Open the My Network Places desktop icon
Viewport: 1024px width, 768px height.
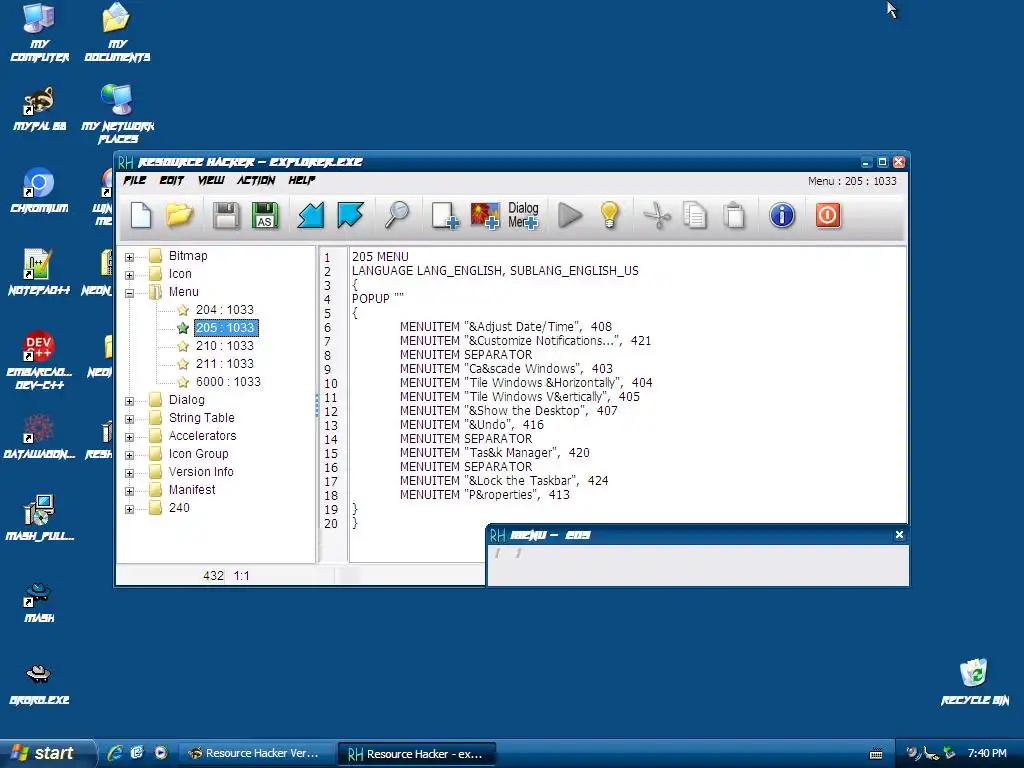pos(118,115)
